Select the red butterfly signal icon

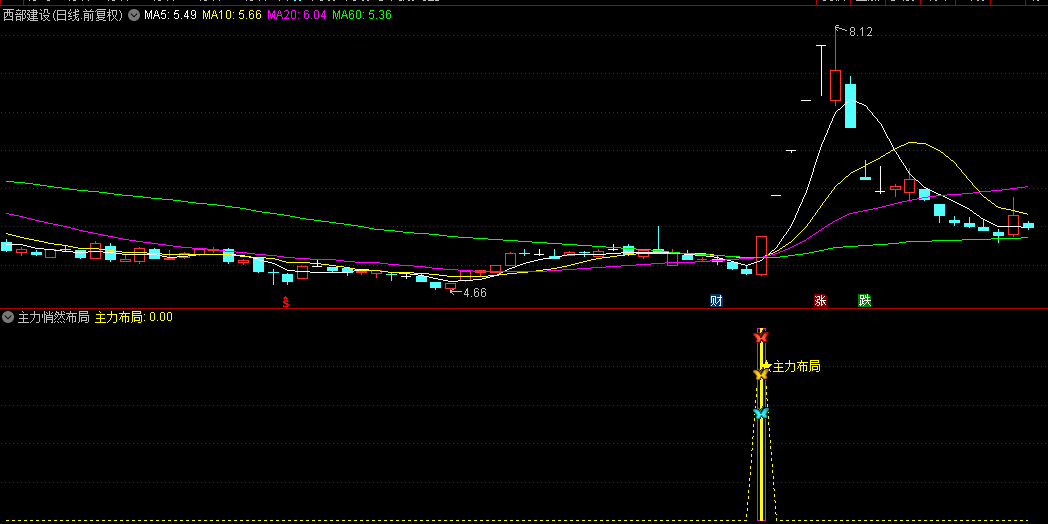tap(761, 337)
